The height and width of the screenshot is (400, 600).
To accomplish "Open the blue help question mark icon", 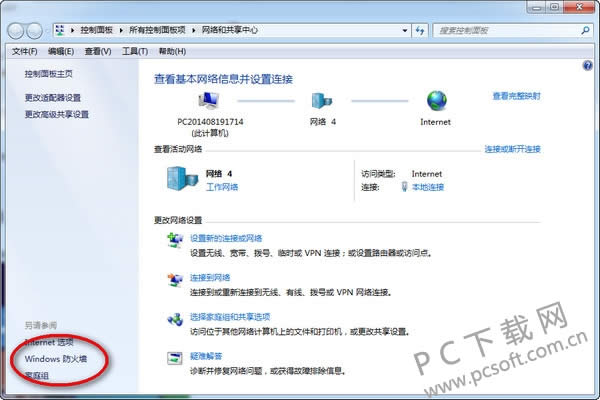I will click(x=587, y=65).
